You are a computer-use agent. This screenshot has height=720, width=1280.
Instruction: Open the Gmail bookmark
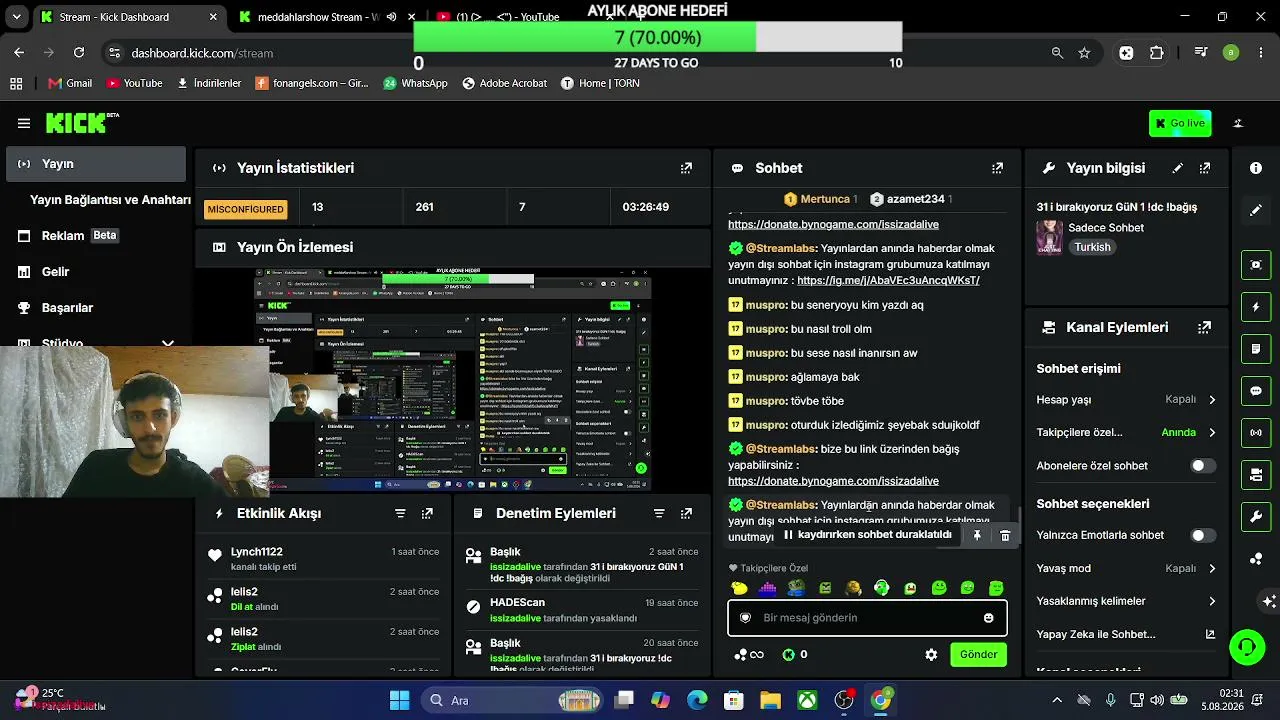point(70,84)
